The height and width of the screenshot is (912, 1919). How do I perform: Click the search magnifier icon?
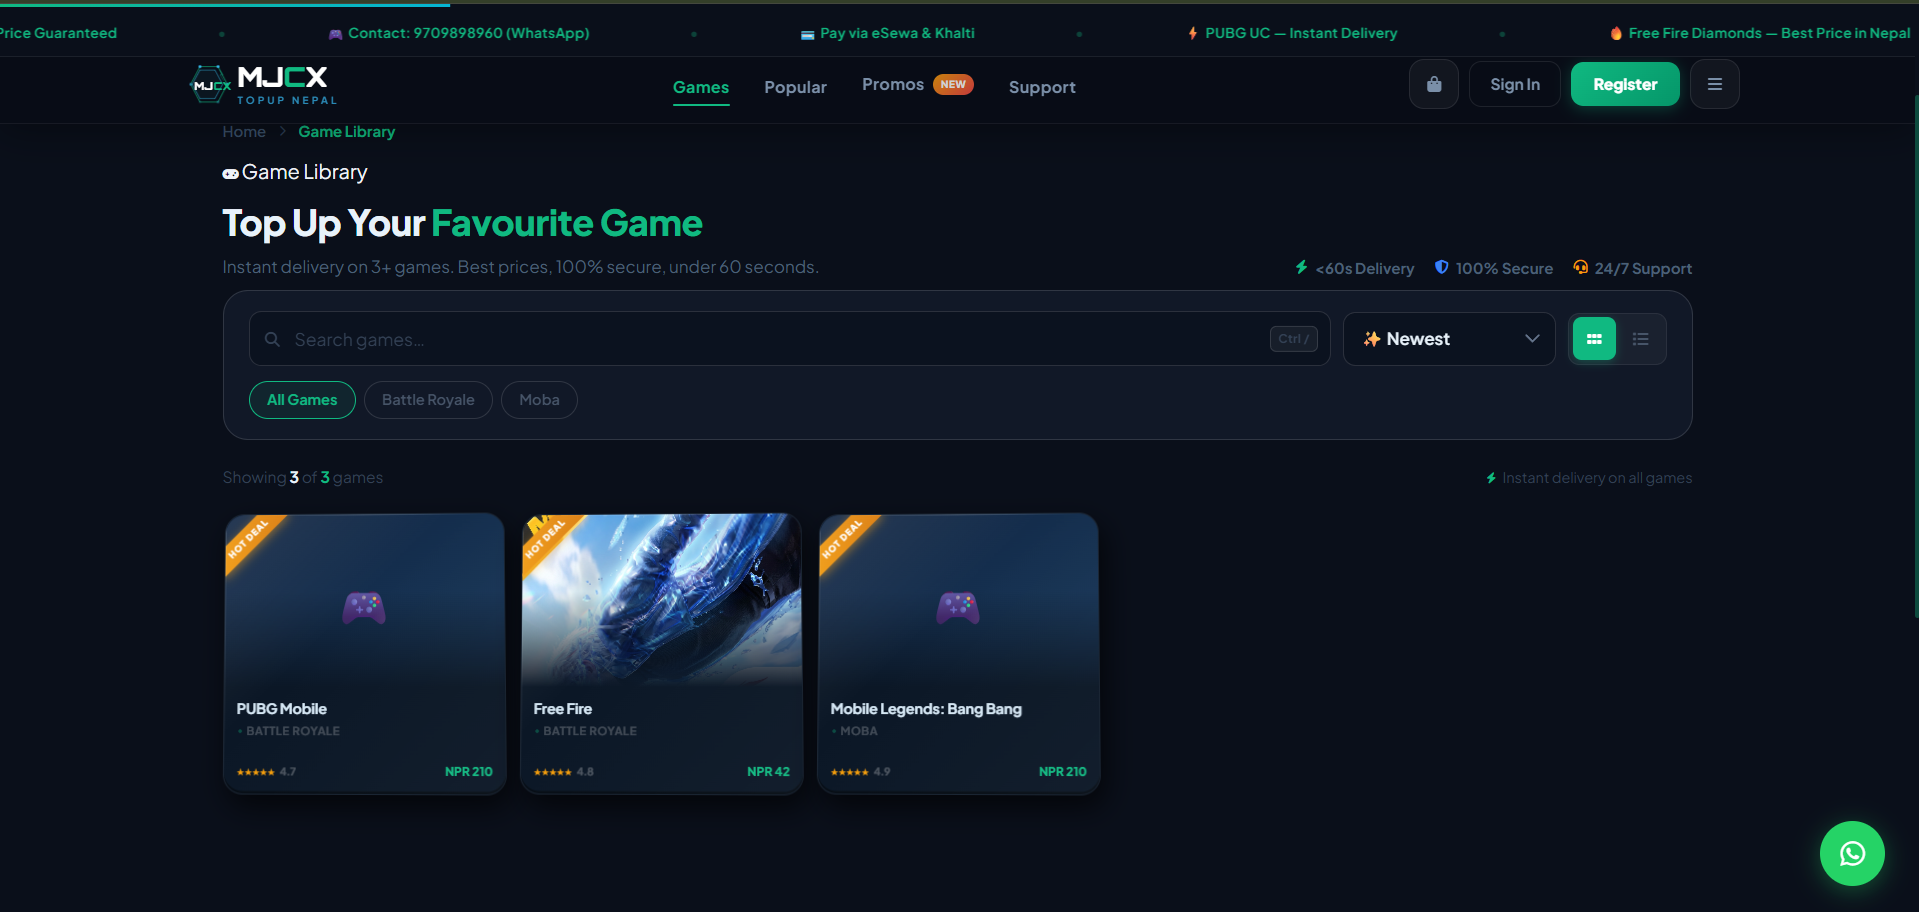pos(272,340)
